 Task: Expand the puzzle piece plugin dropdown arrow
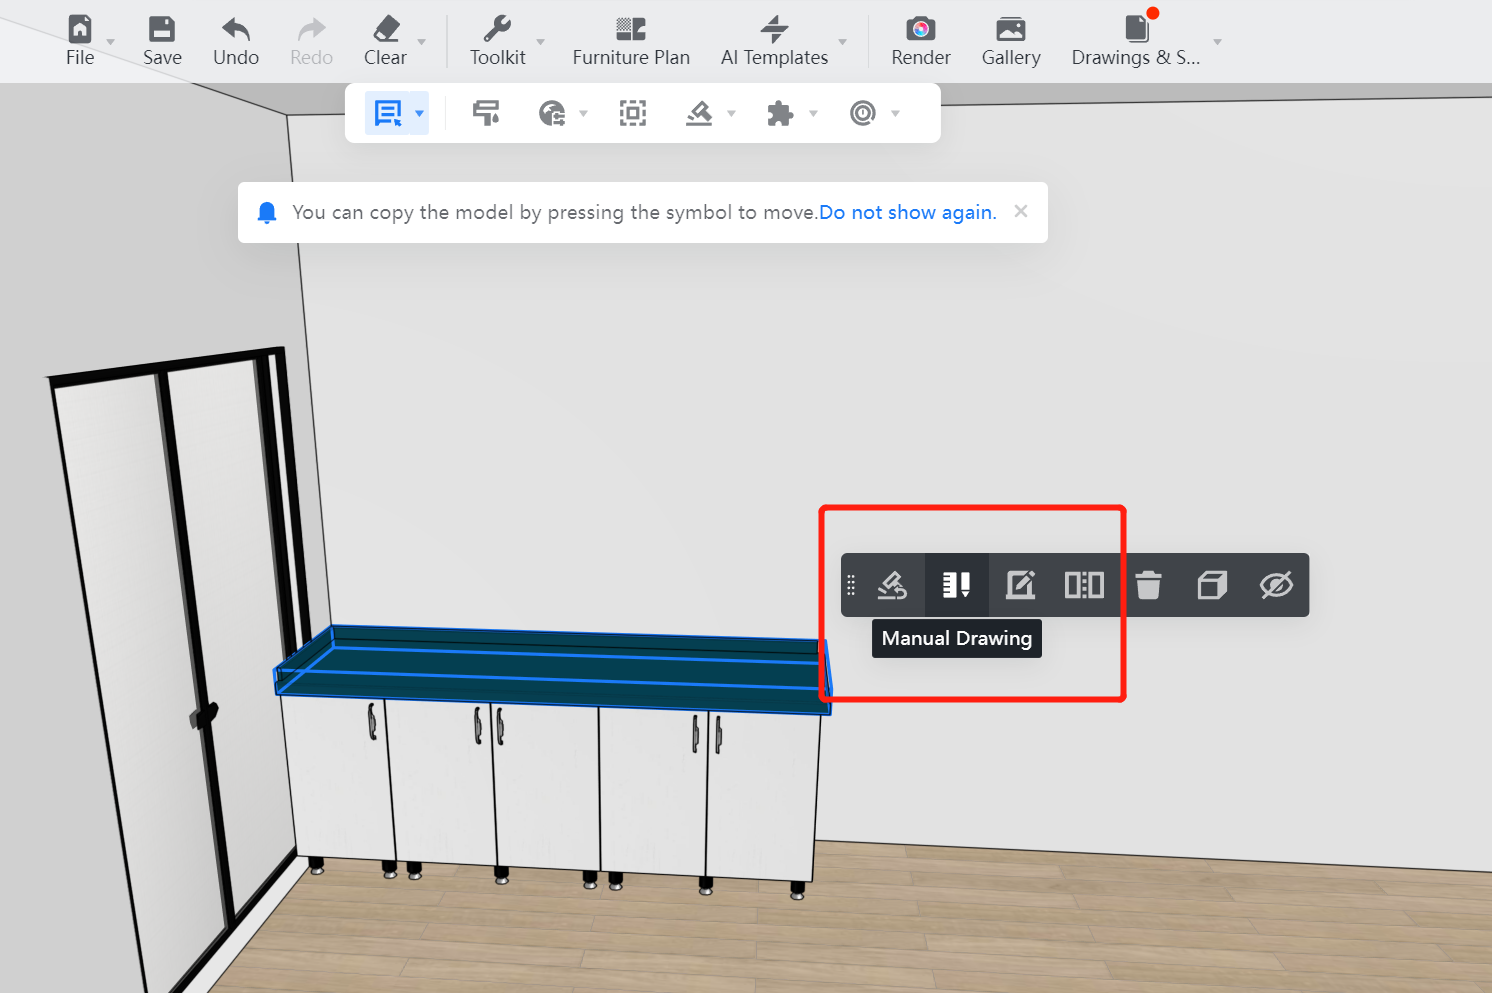tap(813, 114)
